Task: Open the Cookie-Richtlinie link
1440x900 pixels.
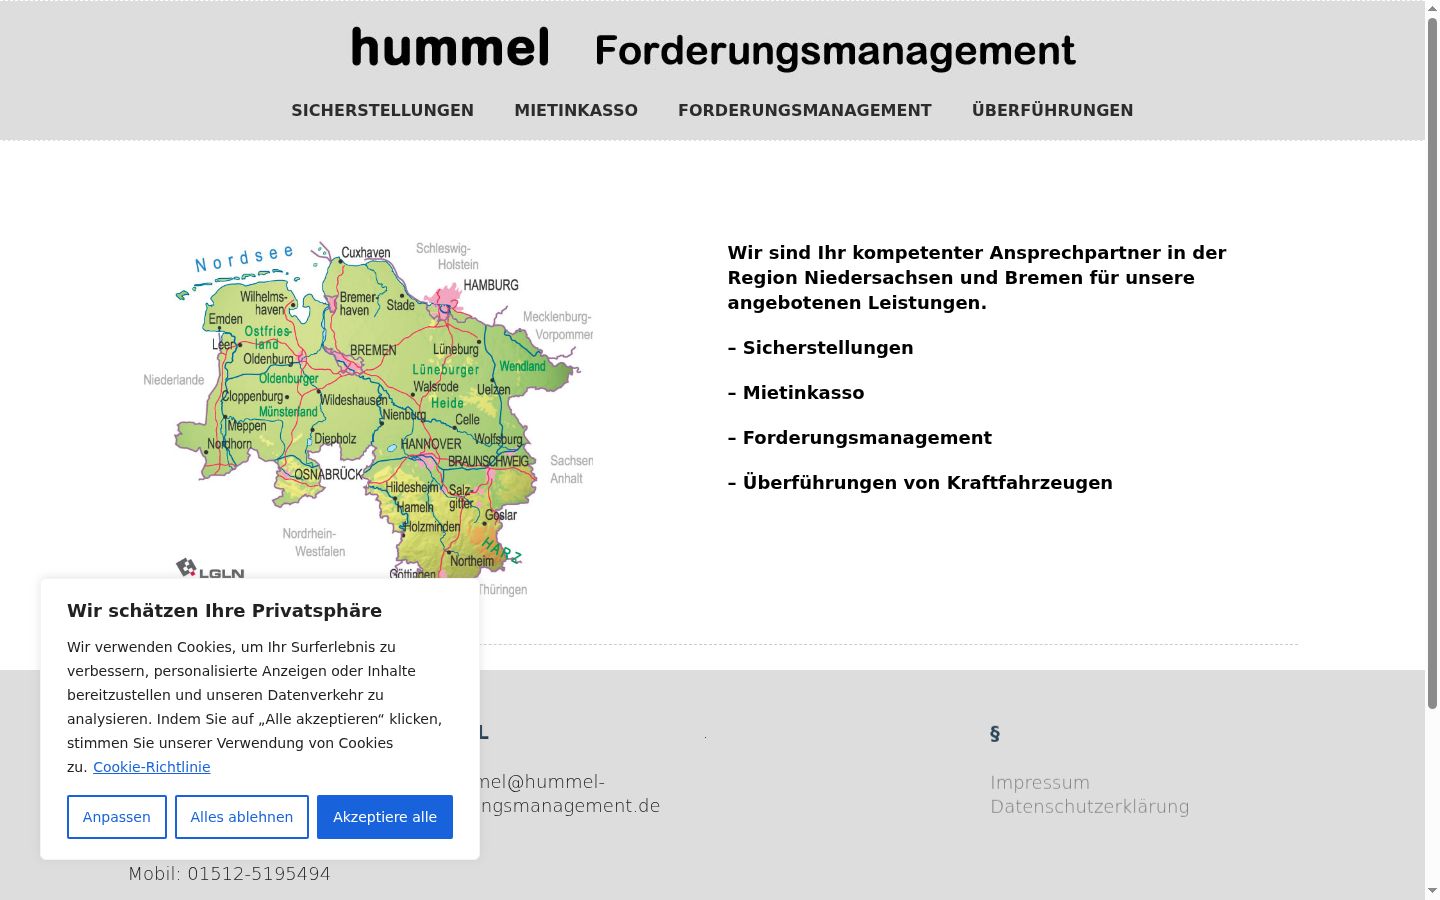Action: [x=152, y=767]
